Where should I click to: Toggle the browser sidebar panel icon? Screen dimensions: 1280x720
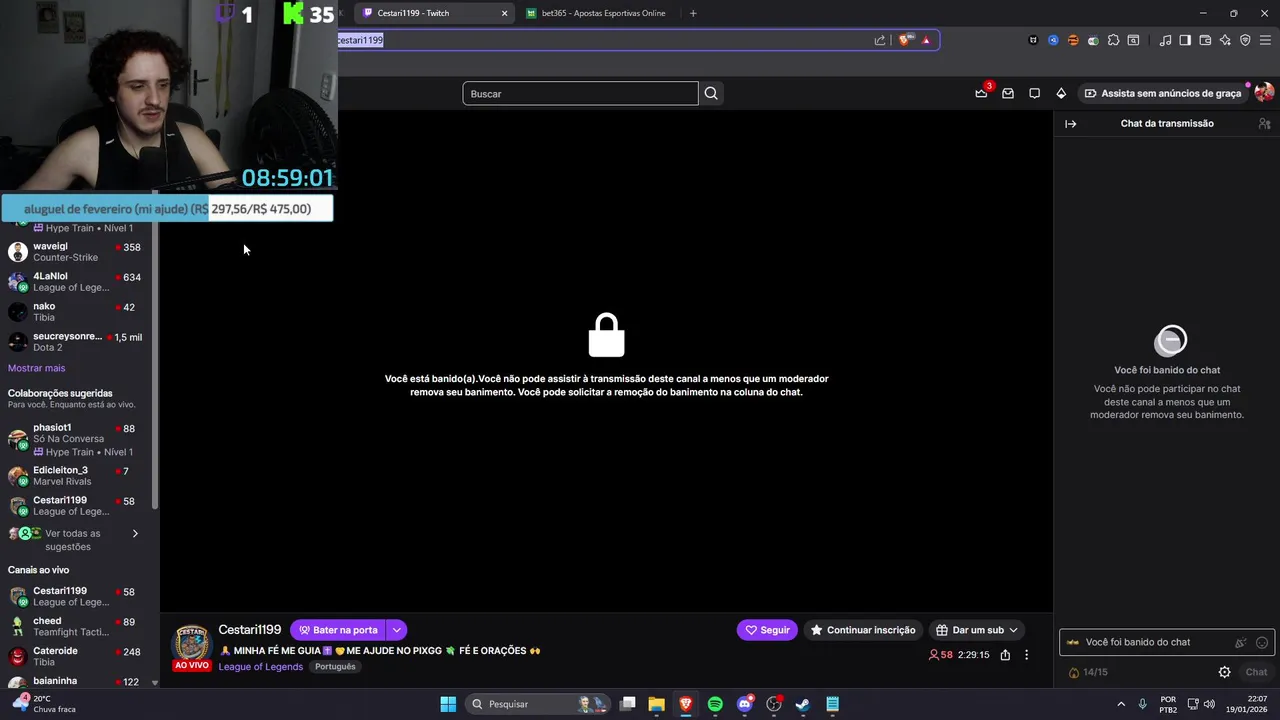tap(1185, 40)
